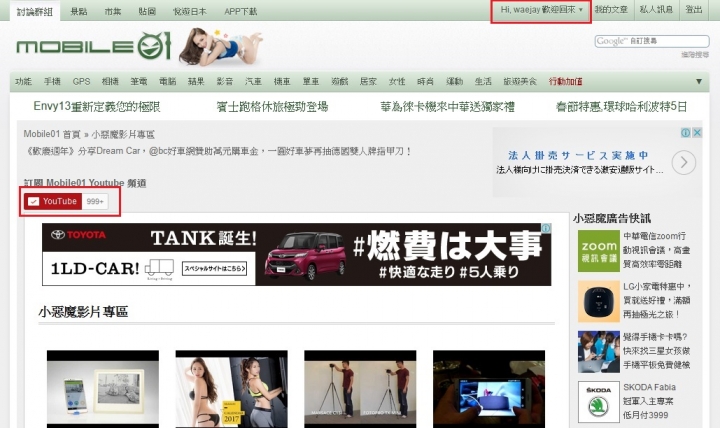Click the Google 自訂搜尋 search field
This screenshot has width=720, height=428.
click(652, 41)
